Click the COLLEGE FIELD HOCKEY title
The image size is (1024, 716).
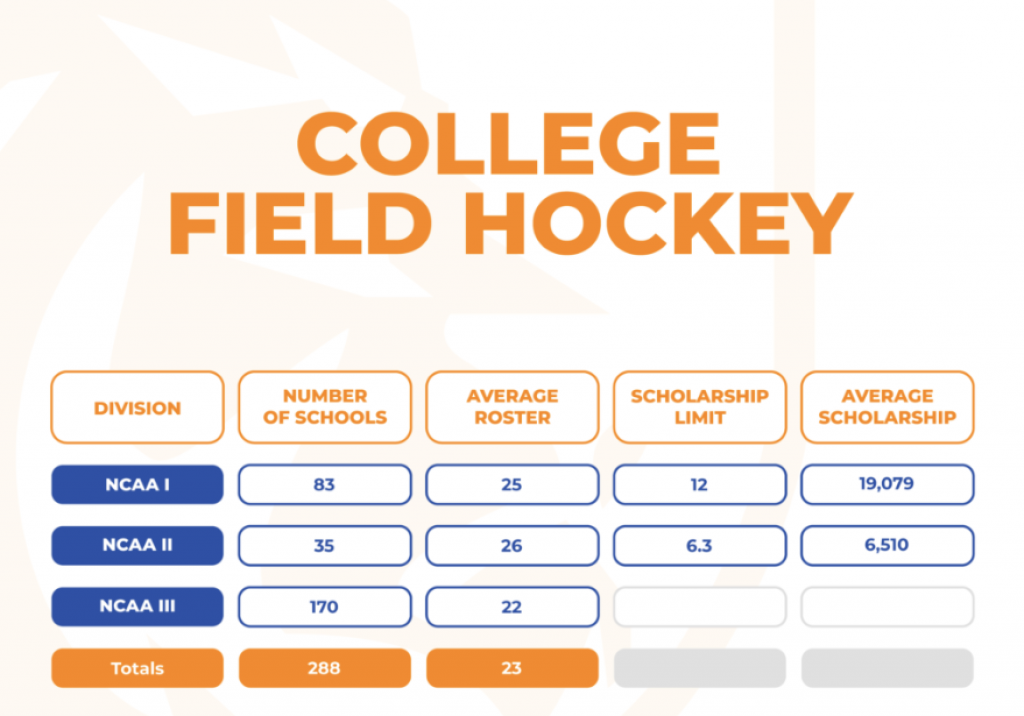[x=510, y=185]
